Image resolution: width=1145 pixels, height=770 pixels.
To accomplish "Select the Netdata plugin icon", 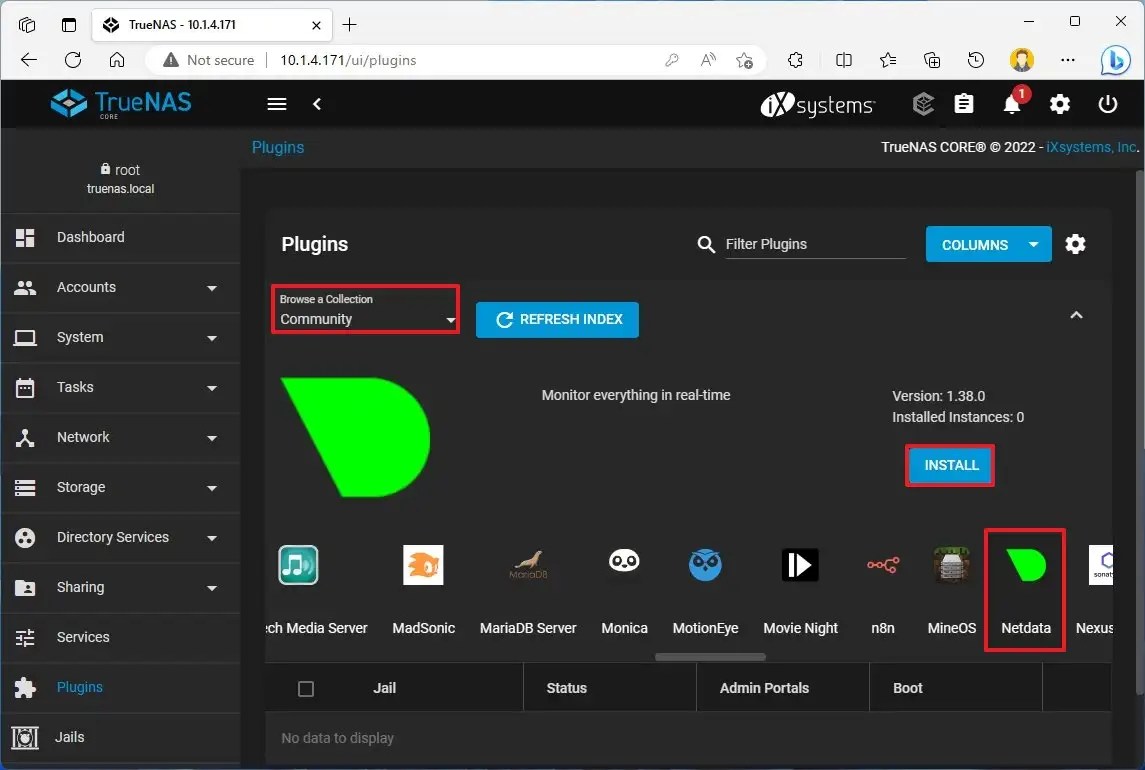I will tap(1023, 565).
